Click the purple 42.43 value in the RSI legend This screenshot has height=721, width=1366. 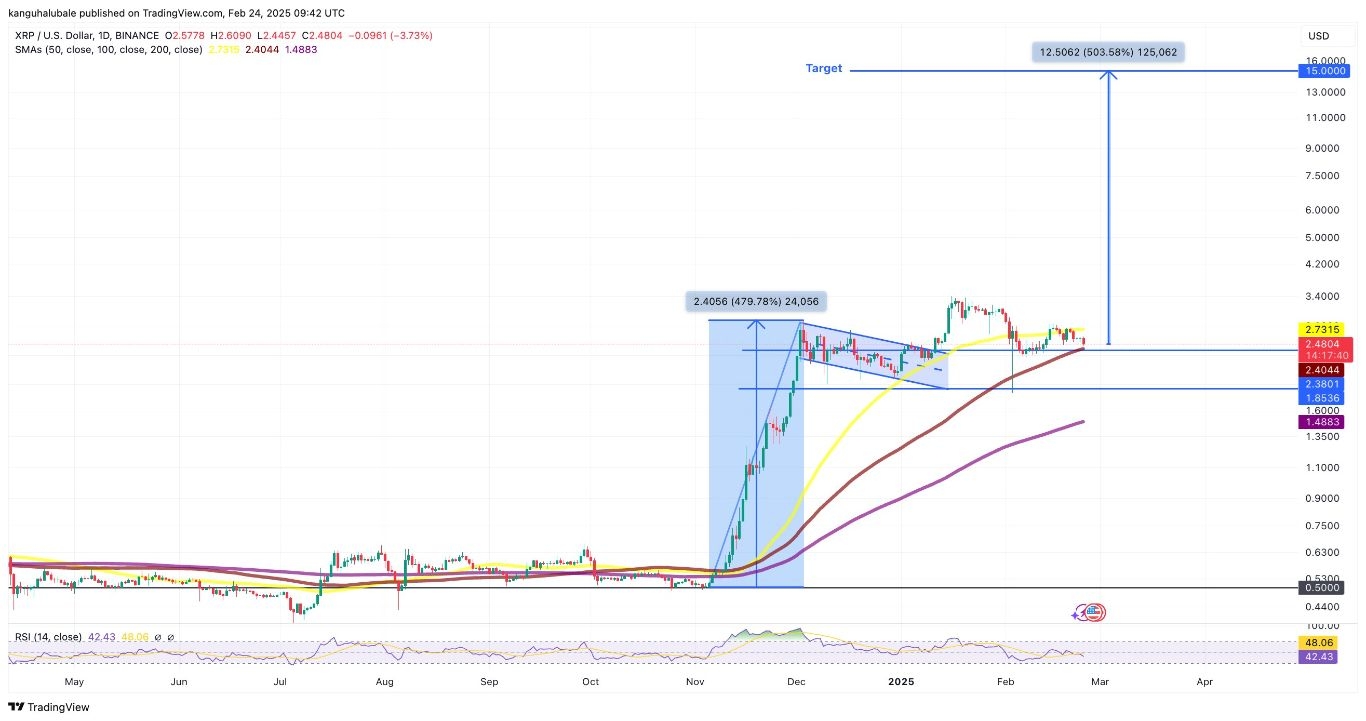[102, 637]
